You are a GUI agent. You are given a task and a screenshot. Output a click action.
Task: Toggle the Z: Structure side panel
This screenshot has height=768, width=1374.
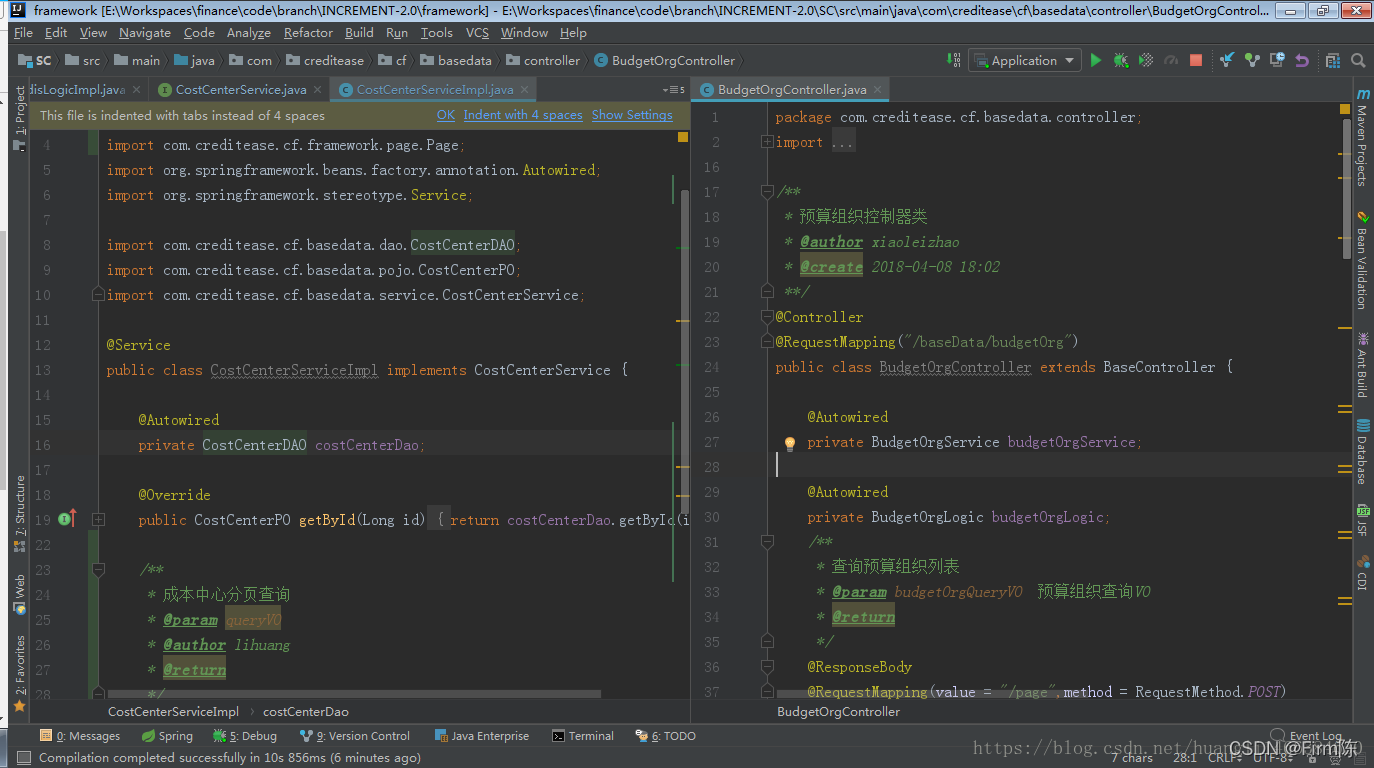point(20,514)
